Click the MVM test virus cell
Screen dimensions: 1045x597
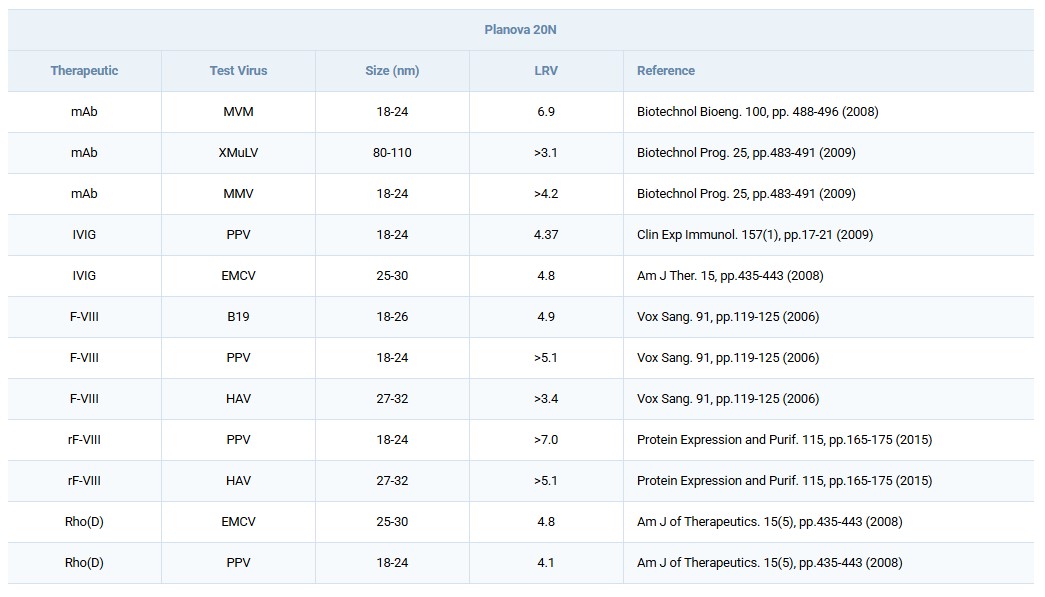point(238,112)
